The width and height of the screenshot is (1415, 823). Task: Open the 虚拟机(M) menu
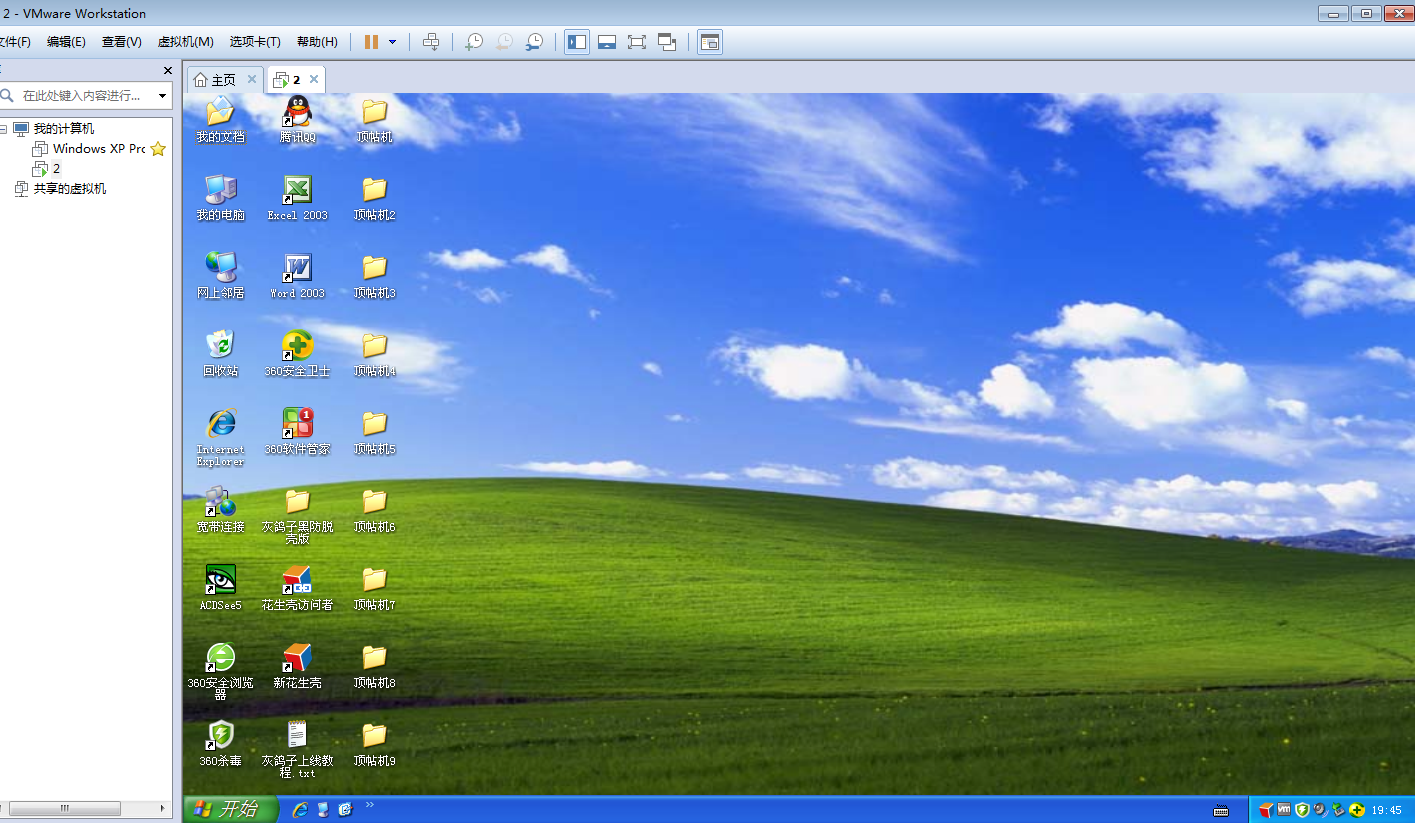[185, 42]
